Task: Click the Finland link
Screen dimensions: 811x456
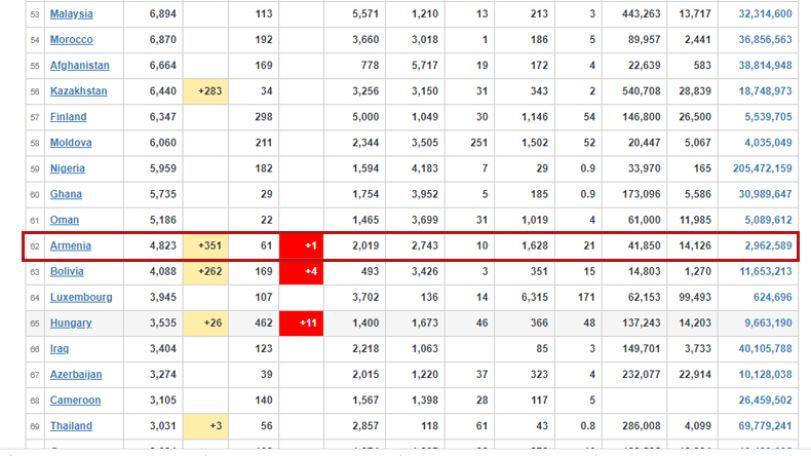Action: tap(68, 117)
